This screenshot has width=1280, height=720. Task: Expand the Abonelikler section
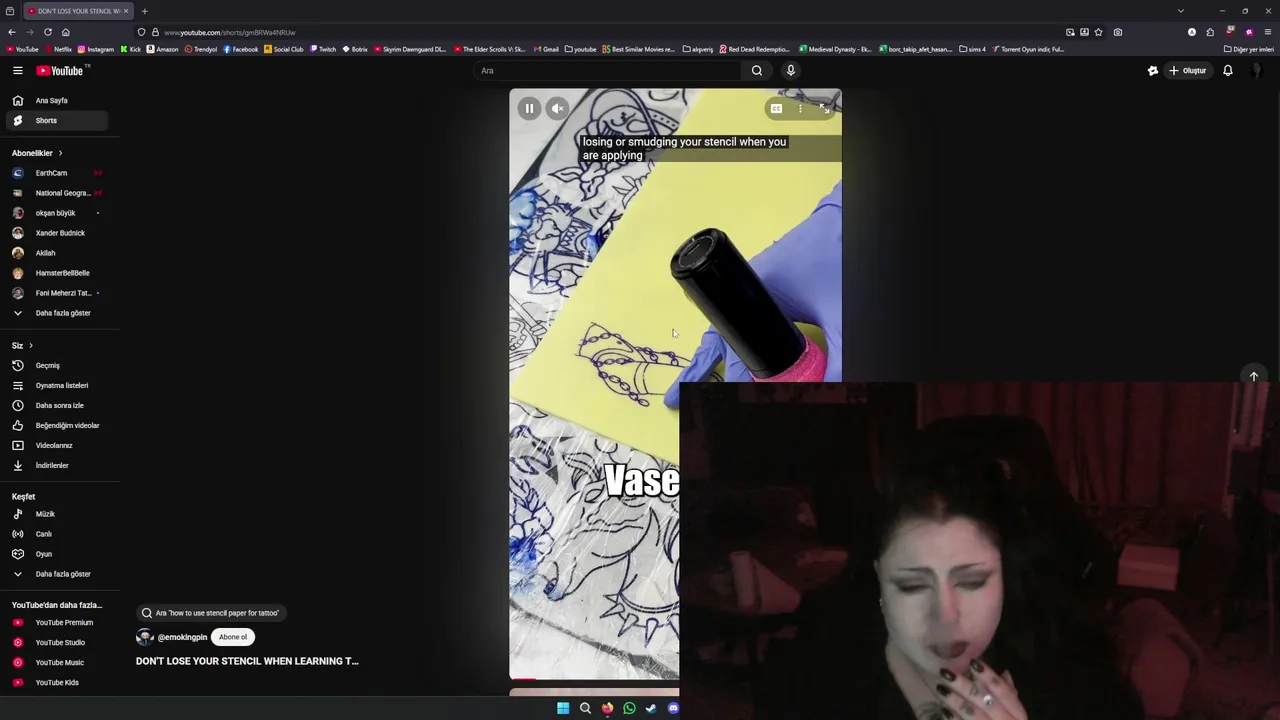[37, 153]
